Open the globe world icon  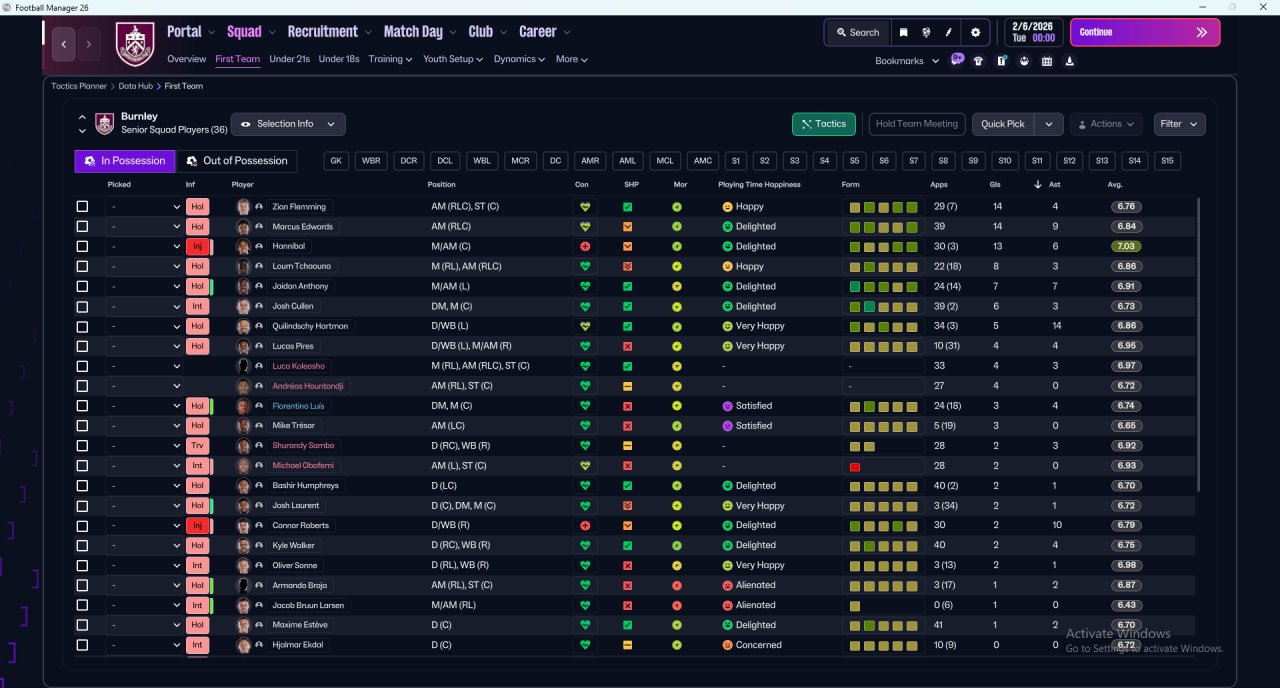click(x=925, y=33)
